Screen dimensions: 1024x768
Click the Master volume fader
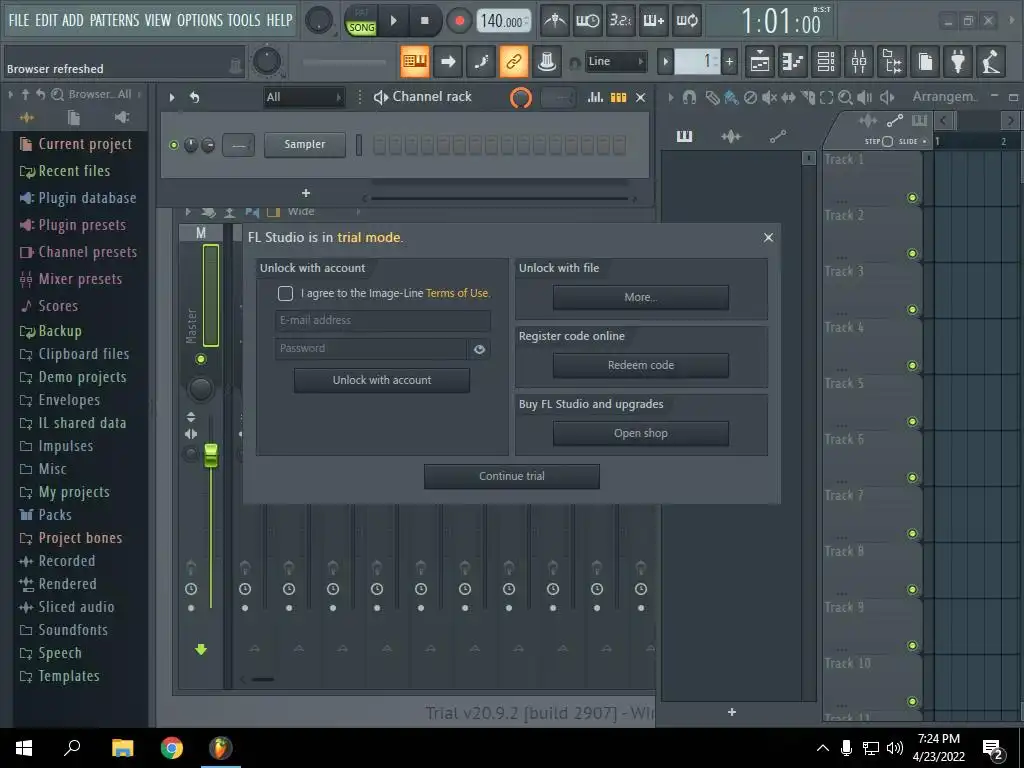tap(211, 455)
